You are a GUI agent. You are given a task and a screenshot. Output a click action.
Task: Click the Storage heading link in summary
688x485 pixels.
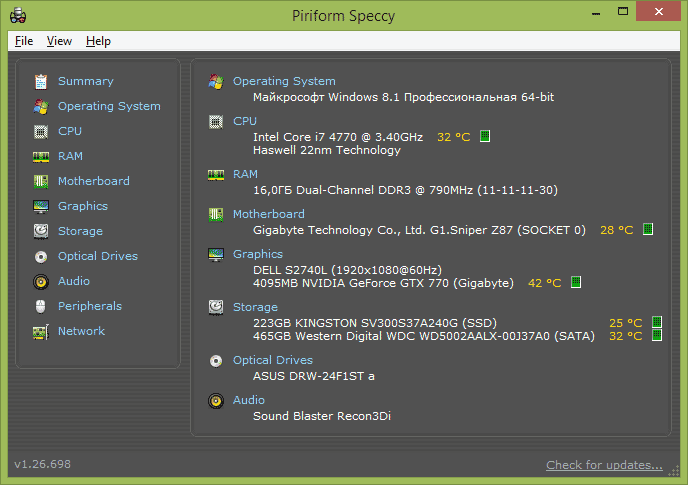[x=255, y=307]
